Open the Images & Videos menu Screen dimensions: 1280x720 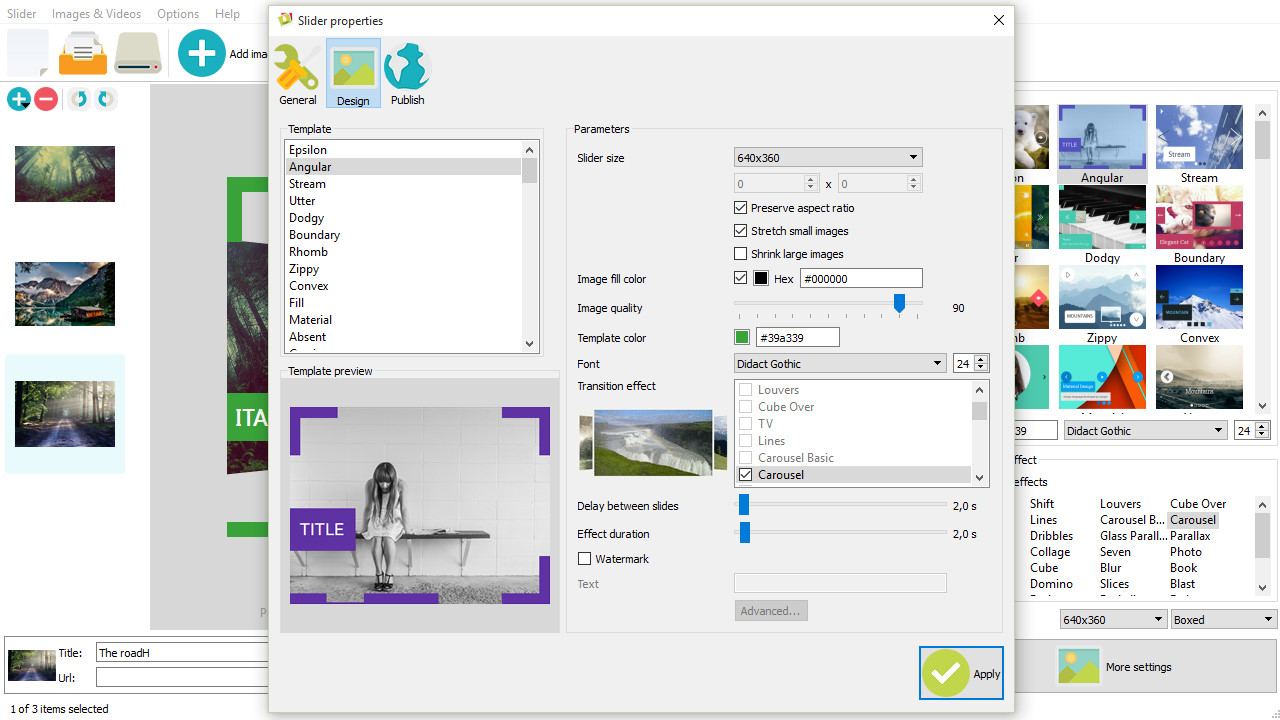tap(96, 14)
